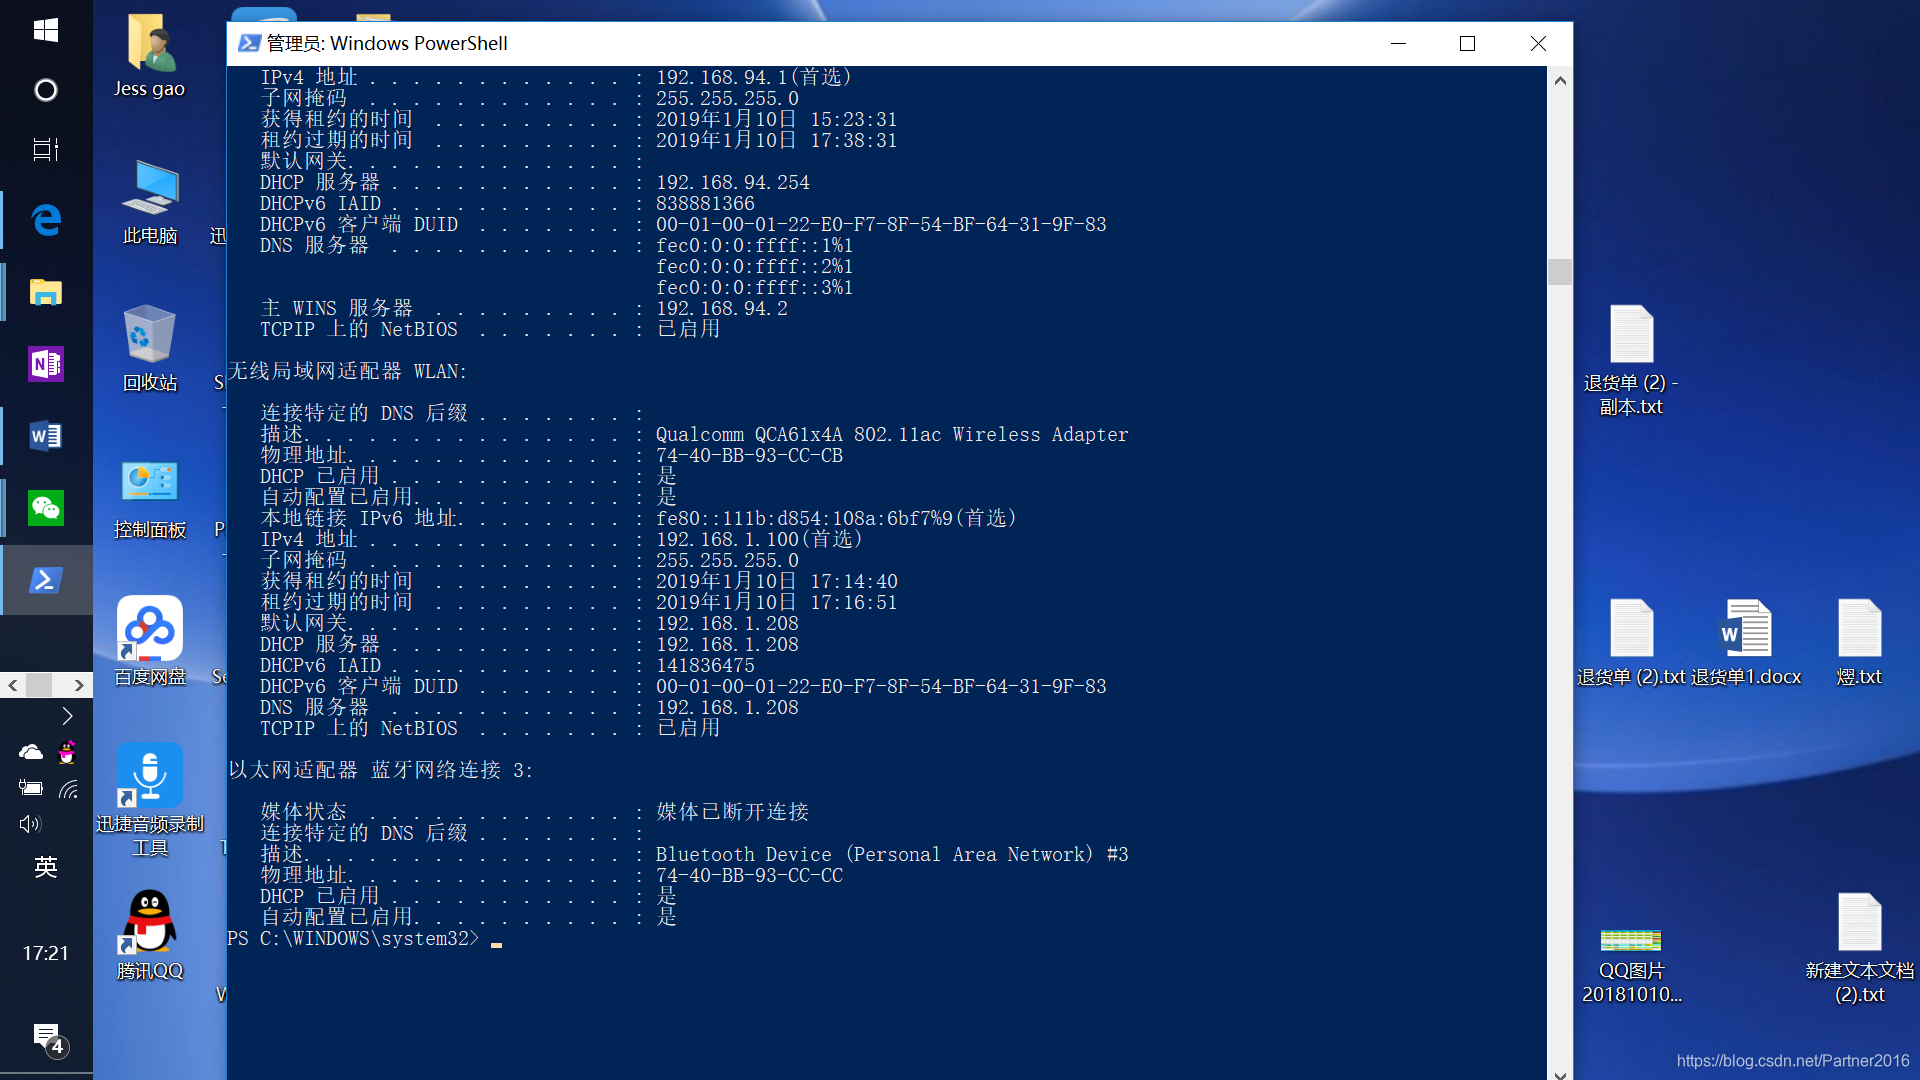Select the PowerShell taskbar icon

point(46,580)
